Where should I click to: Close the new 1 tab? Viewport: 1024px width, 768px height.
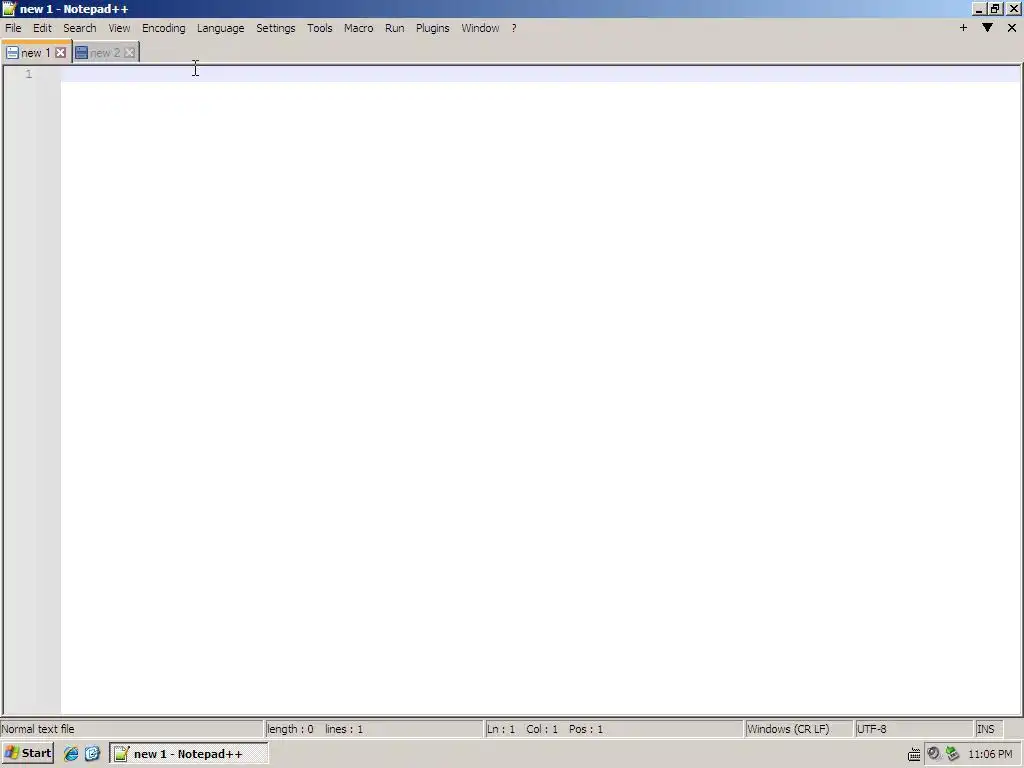click(60, 53)
